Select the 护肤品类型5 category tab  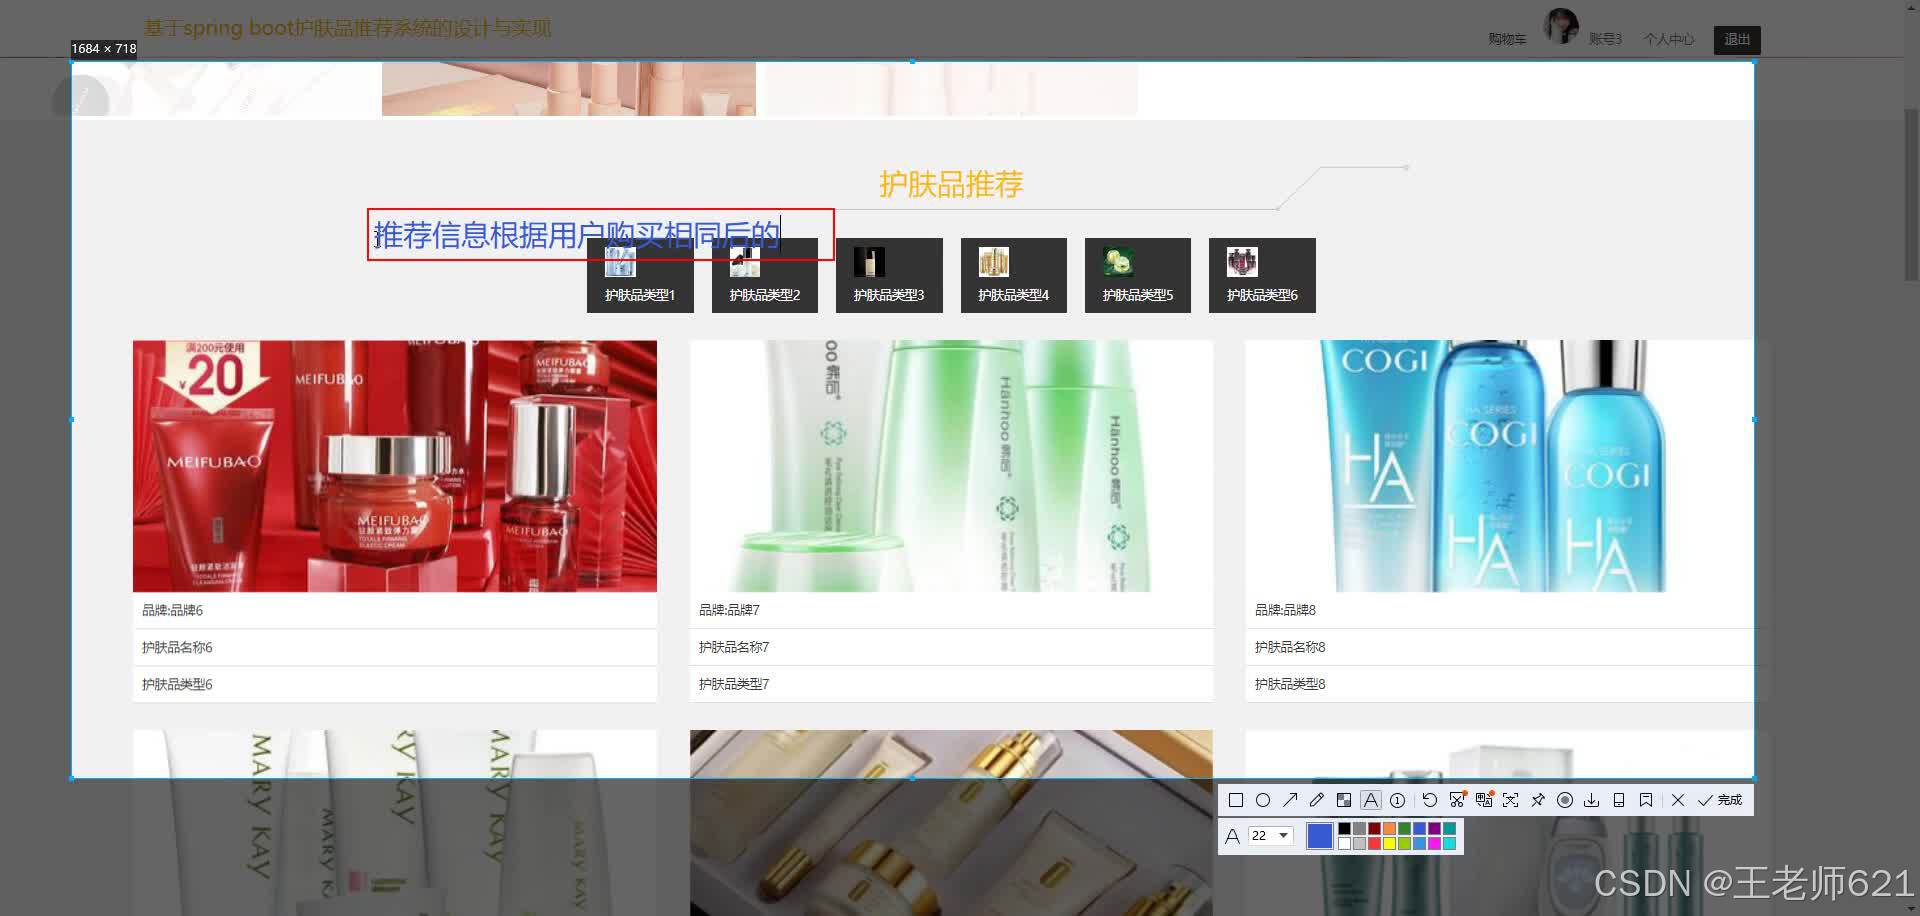(x=1138, y=275)
